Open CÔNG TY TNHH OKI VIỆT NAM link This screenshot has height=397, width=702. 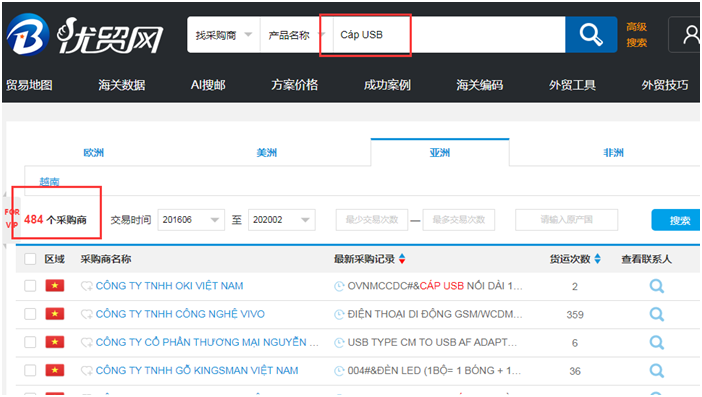pos(170,286)
